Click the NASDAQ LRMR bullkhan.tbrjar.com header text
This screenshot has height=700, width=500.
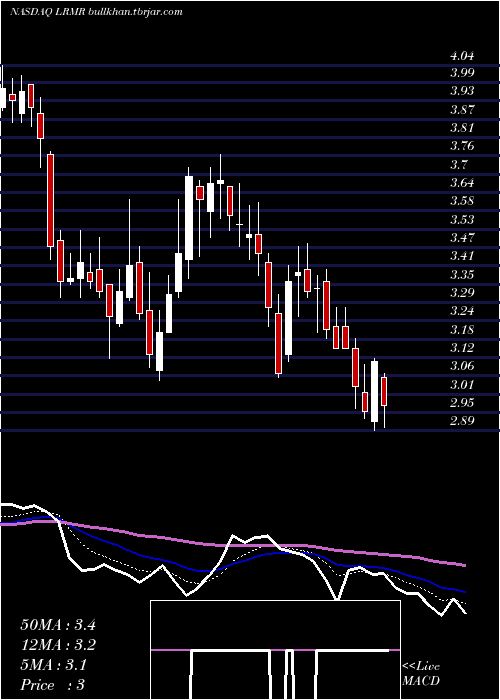coord(96,12)
